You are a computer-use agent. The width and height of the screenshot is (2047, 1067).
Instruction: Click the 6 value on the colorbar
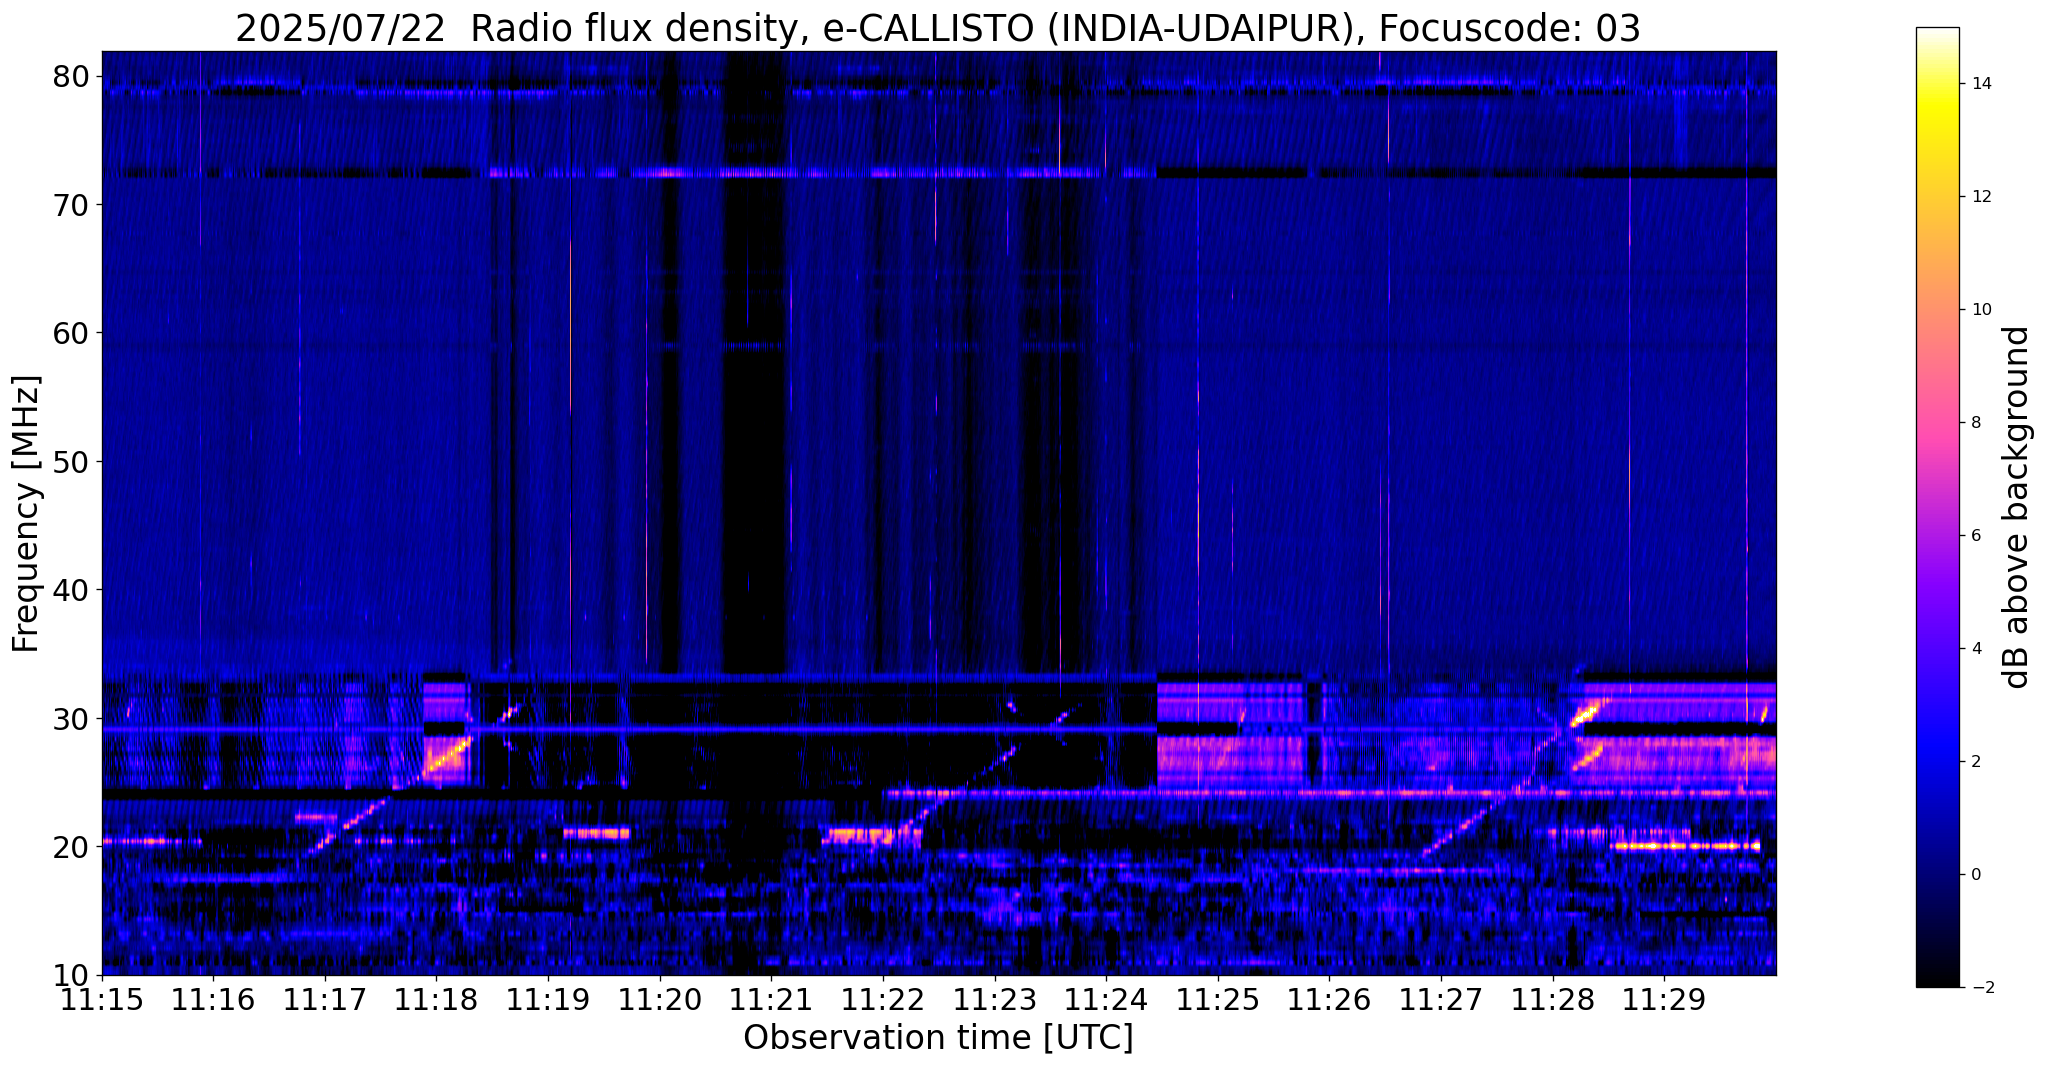pyautogui.click(x=1974, y=536)
